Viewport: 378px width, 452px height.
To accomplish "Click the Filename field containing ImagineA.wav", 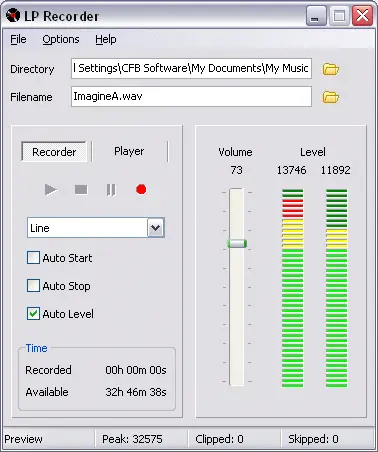I will point(191,96).
